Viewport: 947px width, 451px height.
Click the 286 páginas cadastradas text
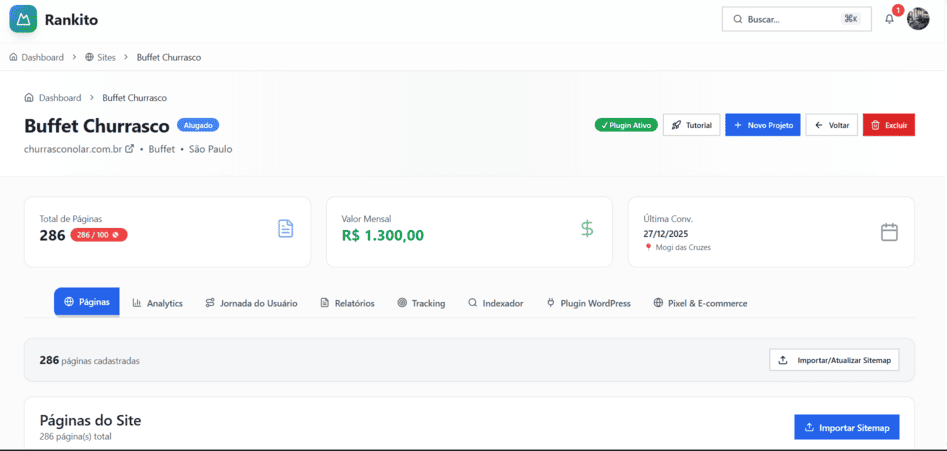tap(89, 360)
